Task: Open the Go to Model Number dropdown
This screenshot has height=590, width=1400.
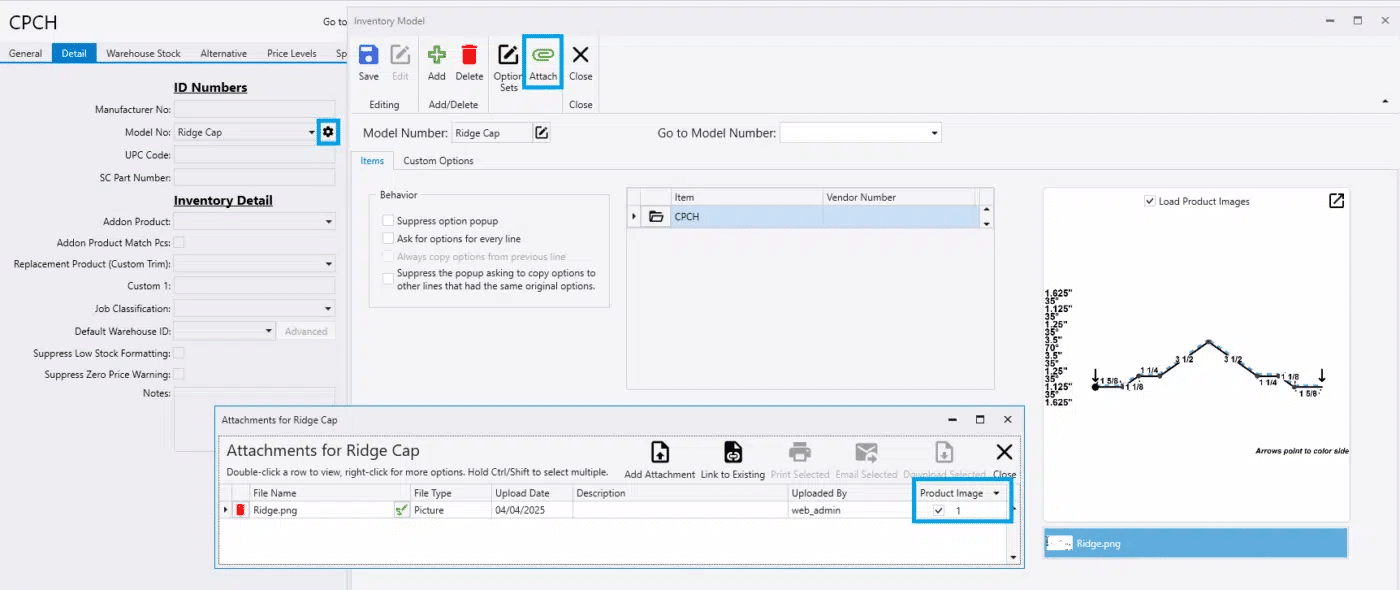Action: (x=934, y=133)
